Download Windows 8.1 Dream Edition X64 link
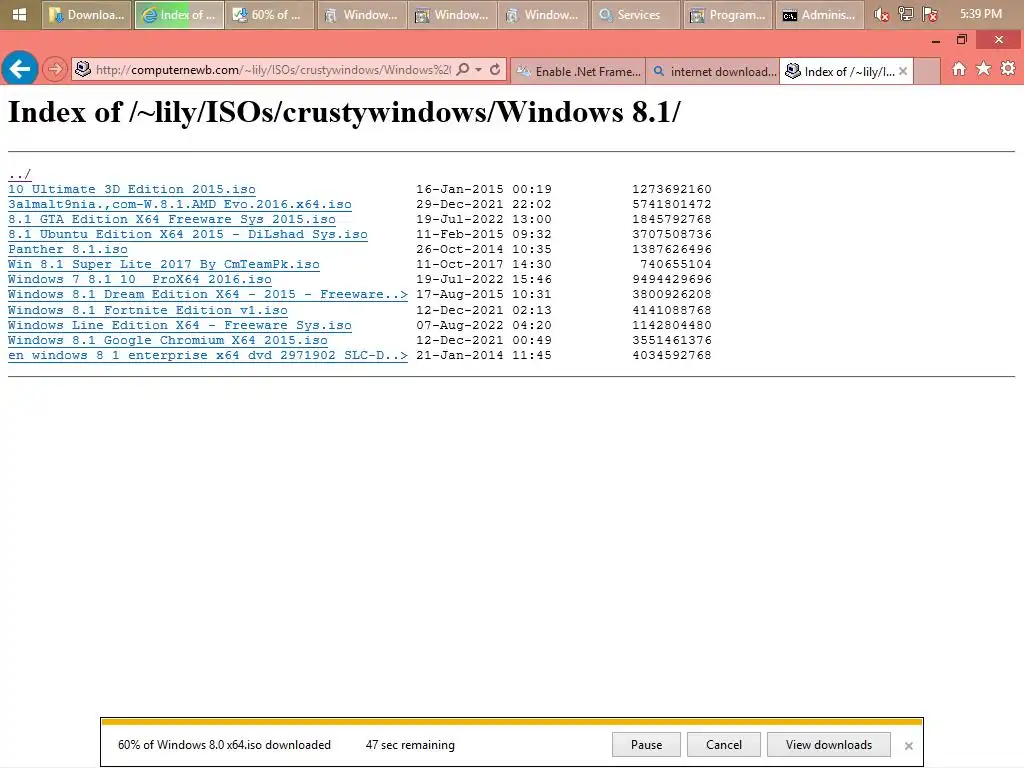Image resolution: width=1024 pixels, height=768 pixels. click(x=208, y=295)
